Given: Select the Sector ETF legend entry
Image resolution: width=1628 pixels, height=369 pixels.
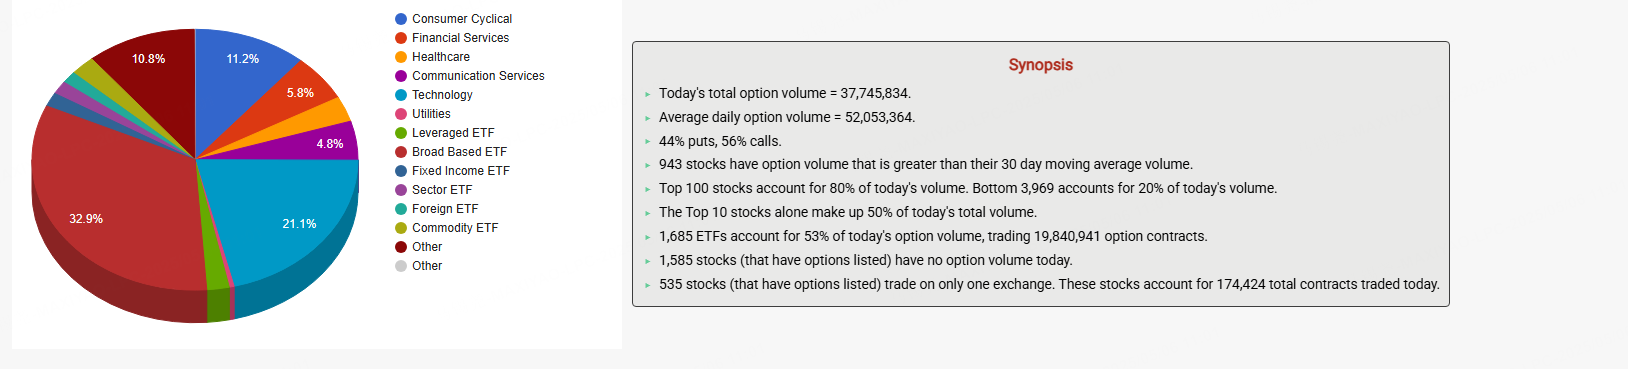Looking at the screenshot, I should click(x=433, y=190).
